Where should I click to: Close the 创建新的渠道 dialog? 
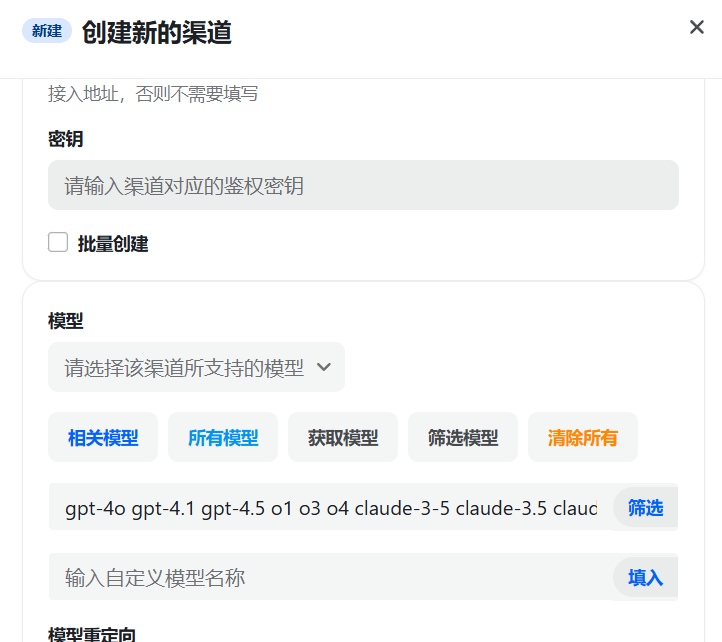[697, 27]
